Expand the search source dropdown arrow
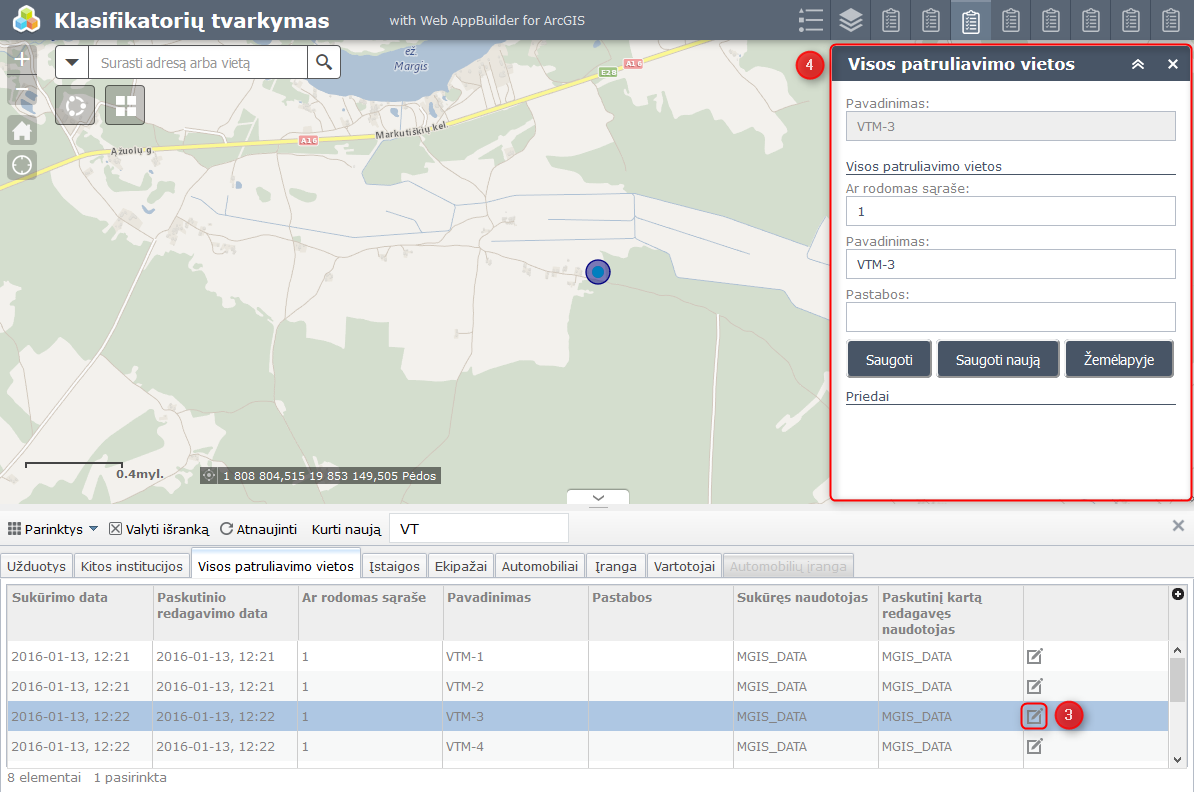The width and height of the screenshot is (1194, 792). 72,62
